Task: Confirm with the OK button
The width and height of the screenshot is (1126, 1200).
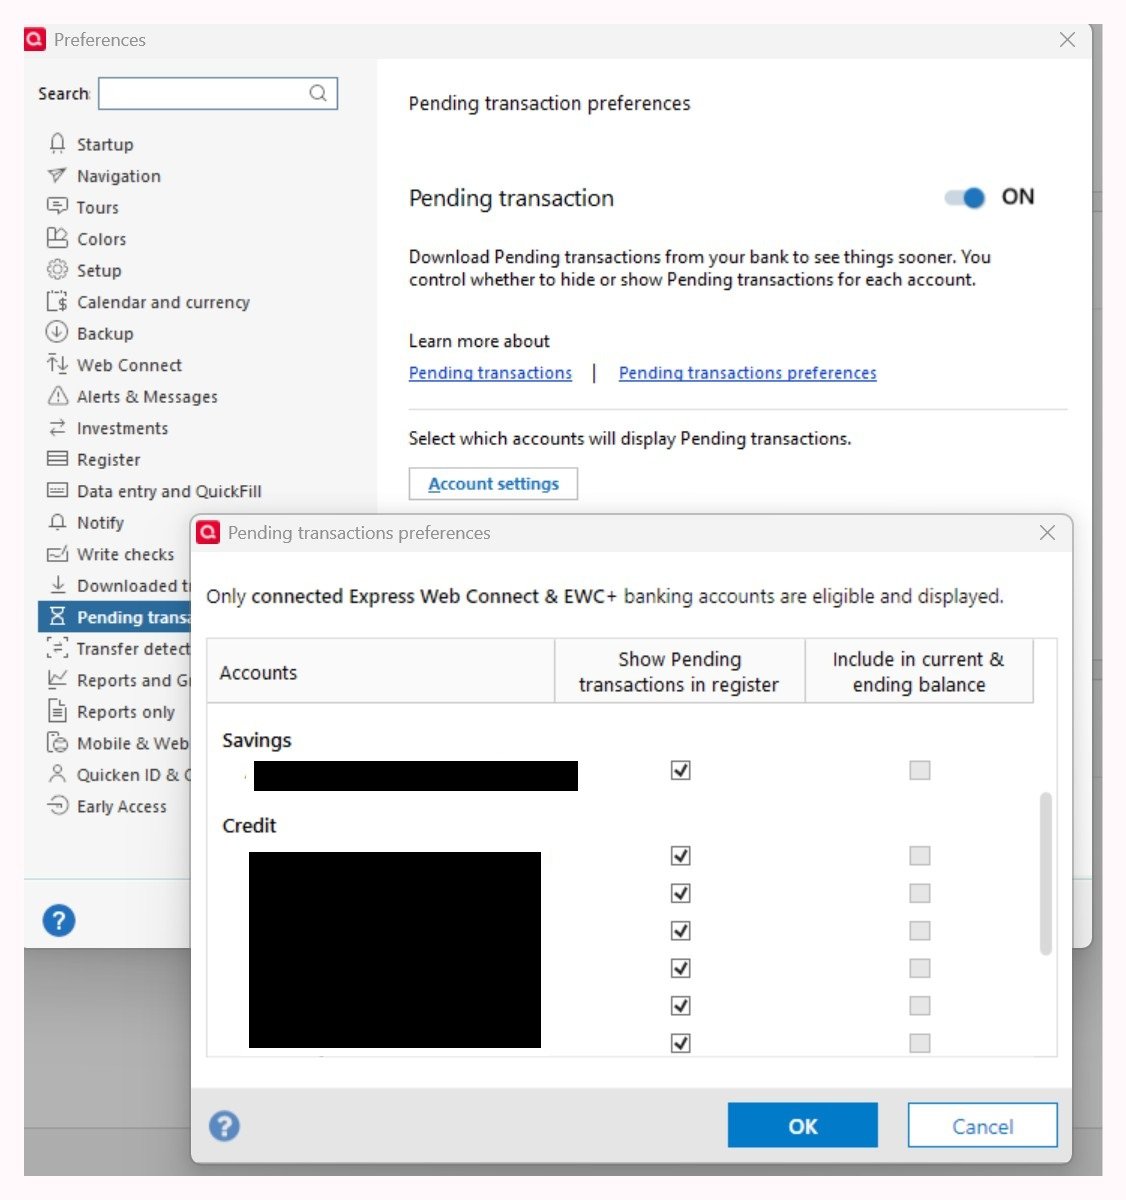Action: (x=803, y=1126)
